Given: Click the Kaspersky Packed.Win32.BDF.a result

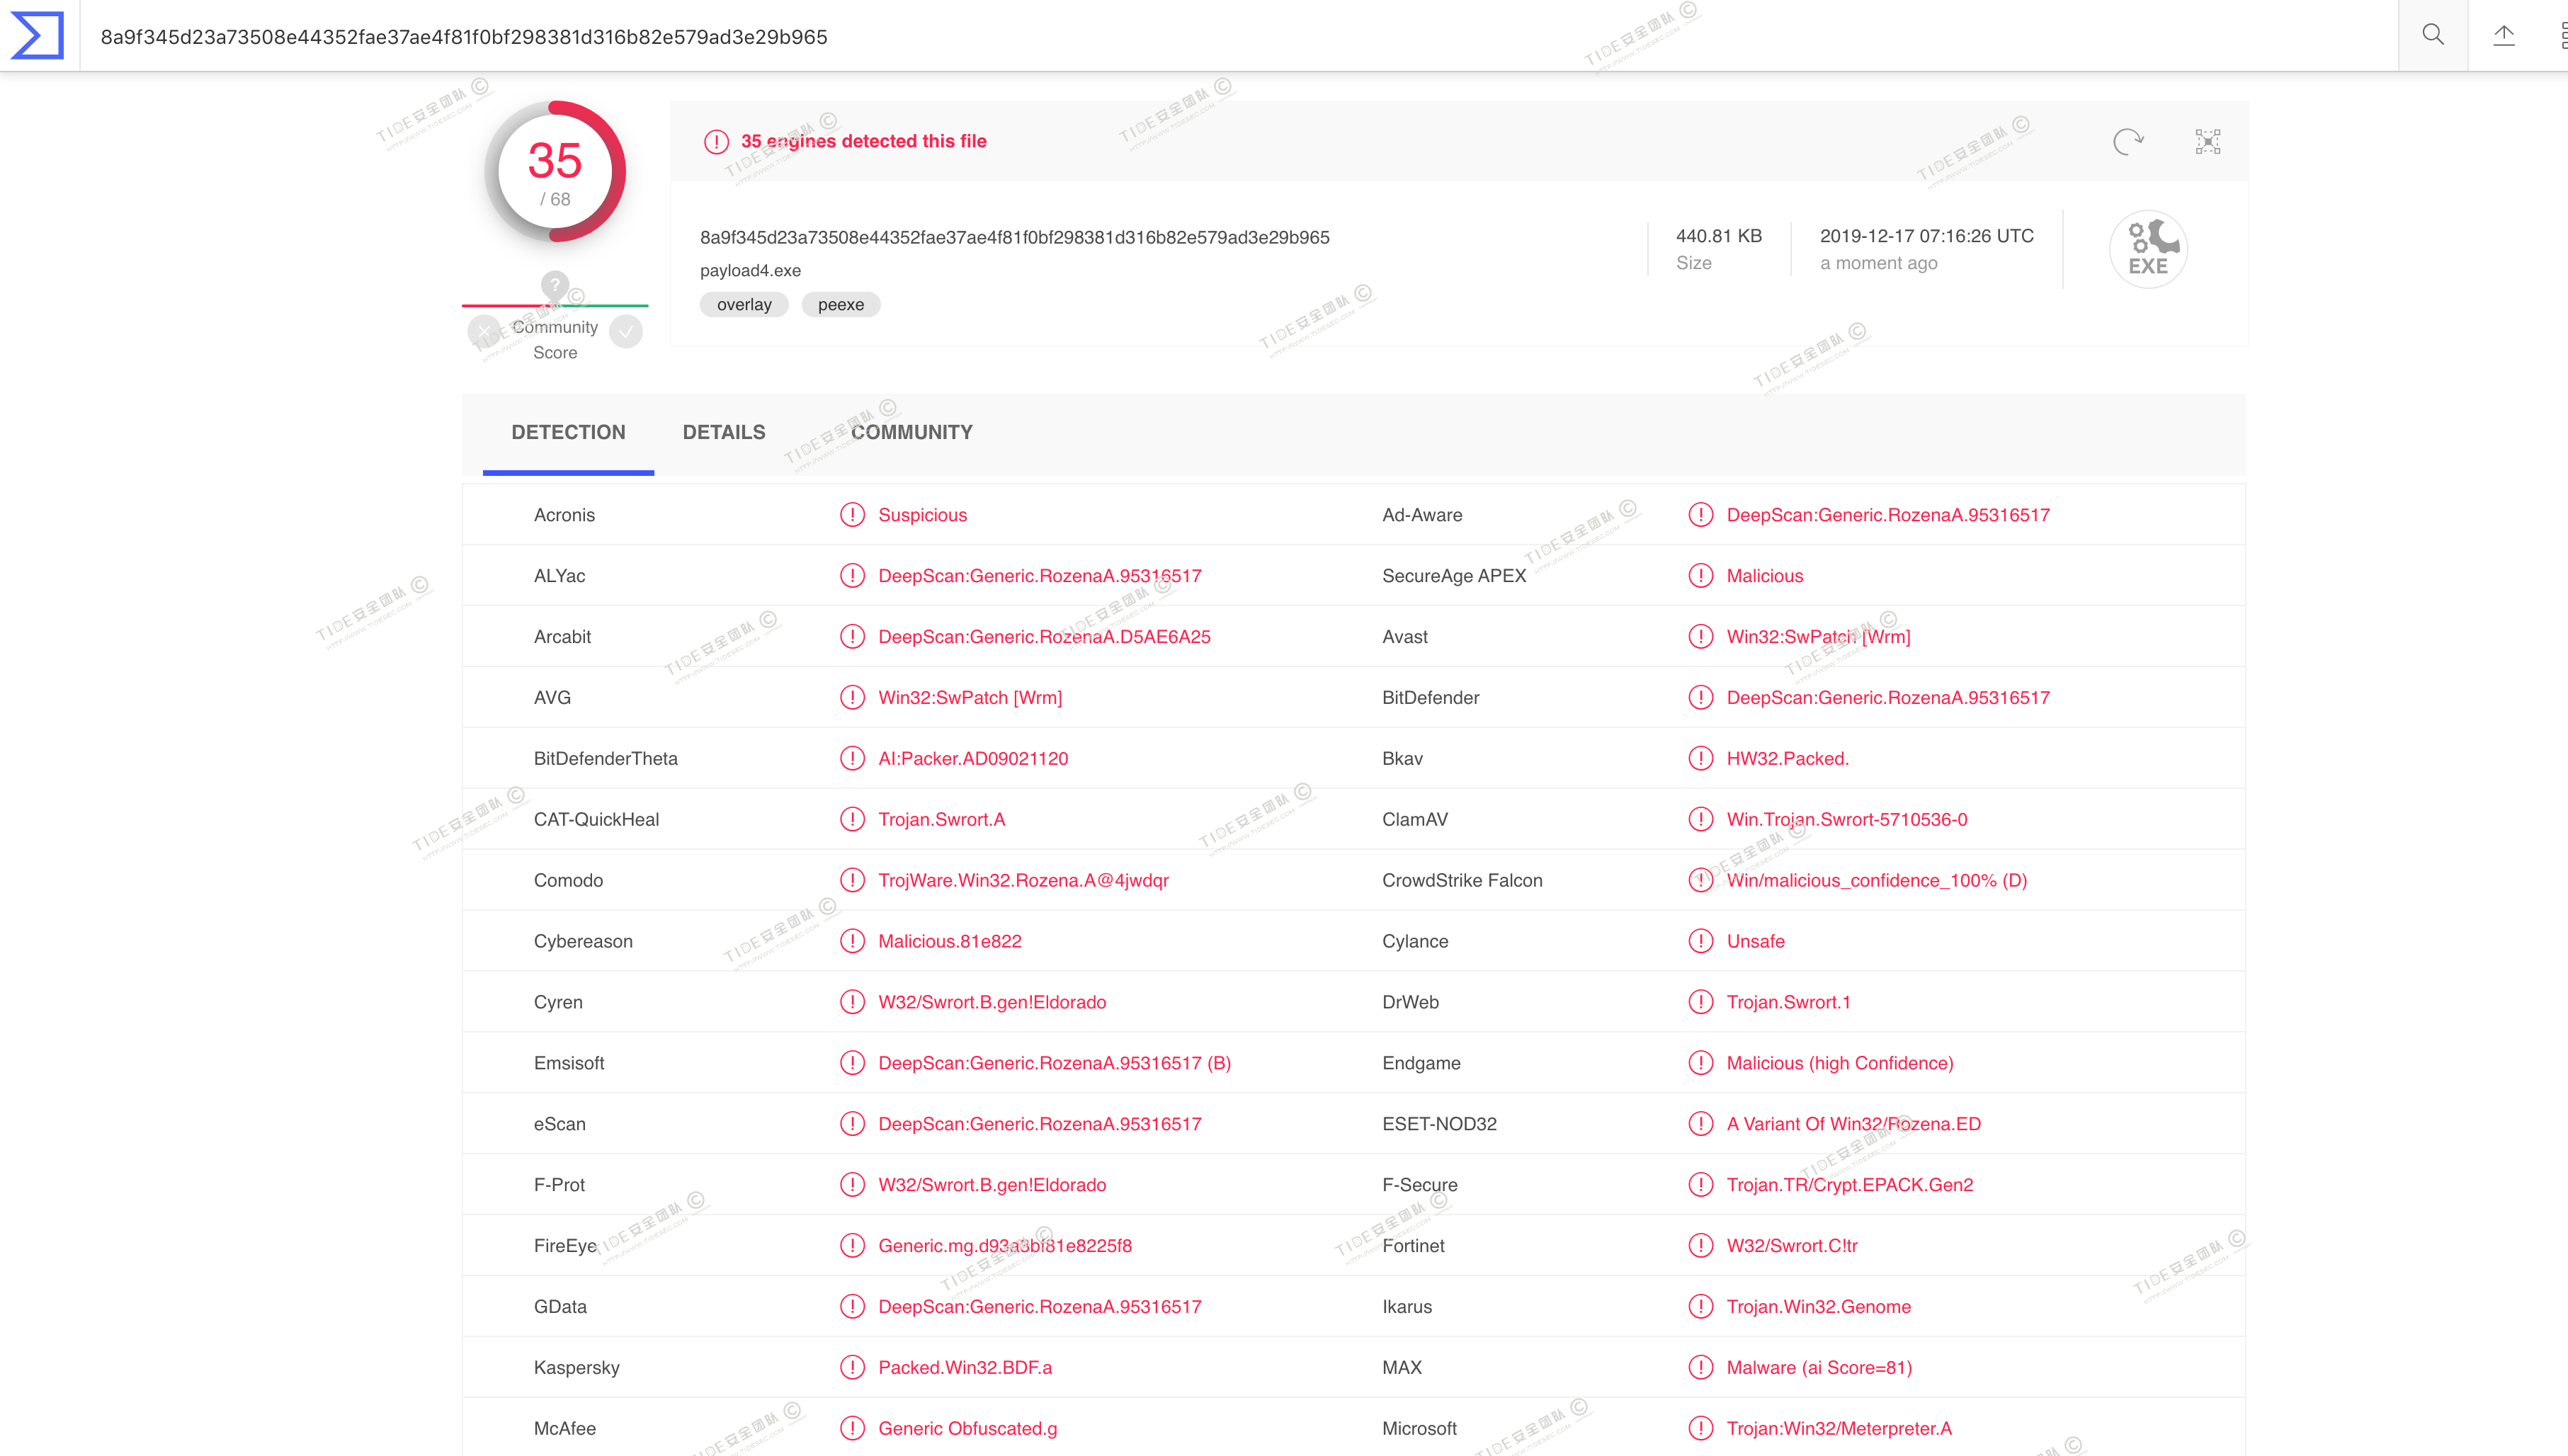Looking at the screenshot, I should 964,1367.
